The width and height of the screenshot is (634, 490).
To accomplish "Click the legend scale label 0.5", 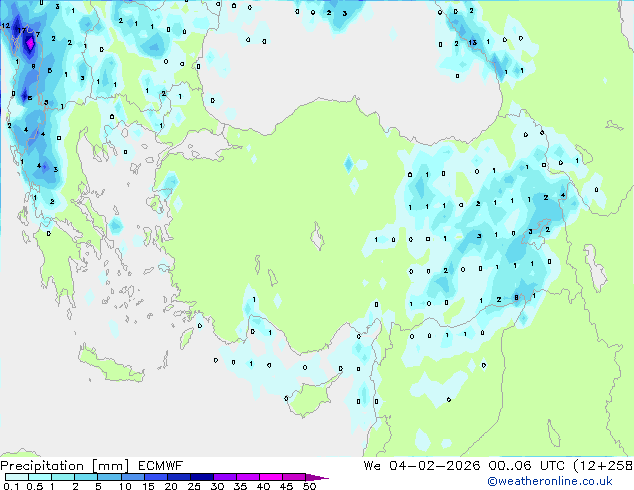I will coord(34,486).
